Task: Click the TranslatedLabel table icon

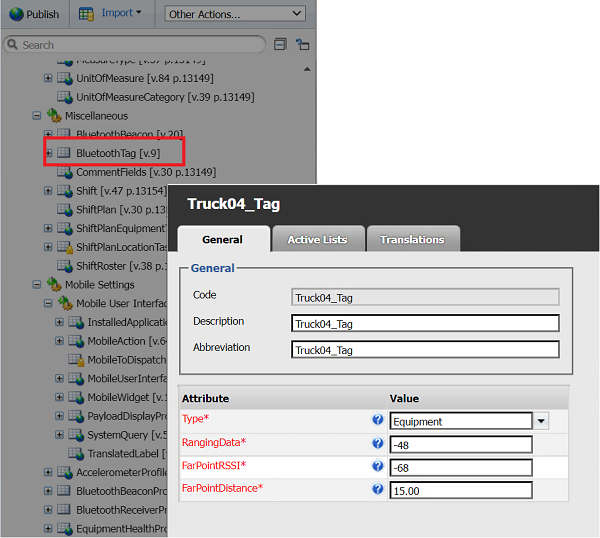Action: [76, 453]
